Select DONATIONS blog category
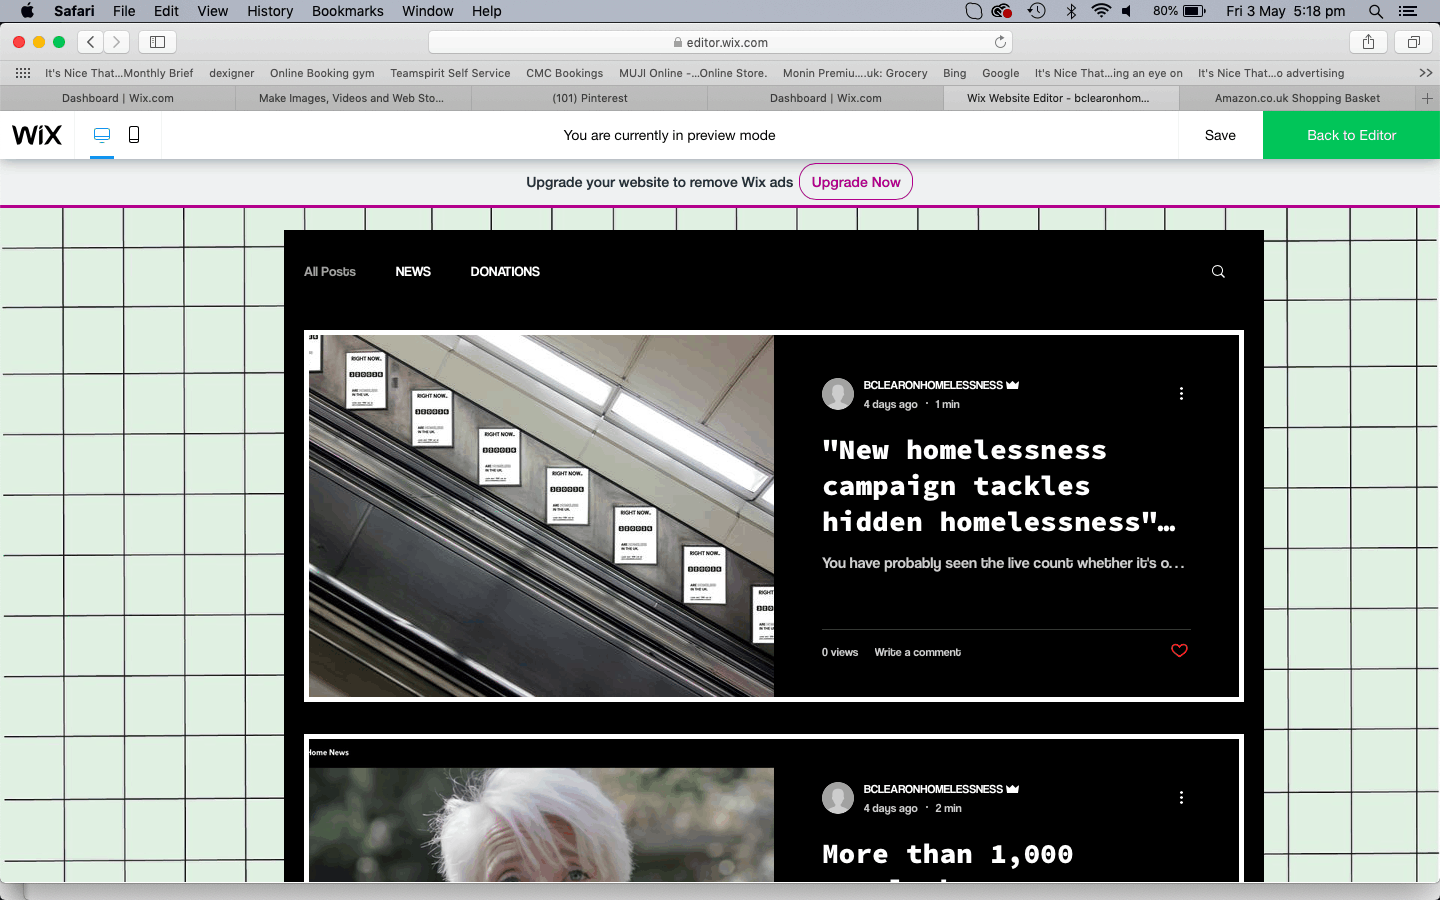 [x=505, y=272]
